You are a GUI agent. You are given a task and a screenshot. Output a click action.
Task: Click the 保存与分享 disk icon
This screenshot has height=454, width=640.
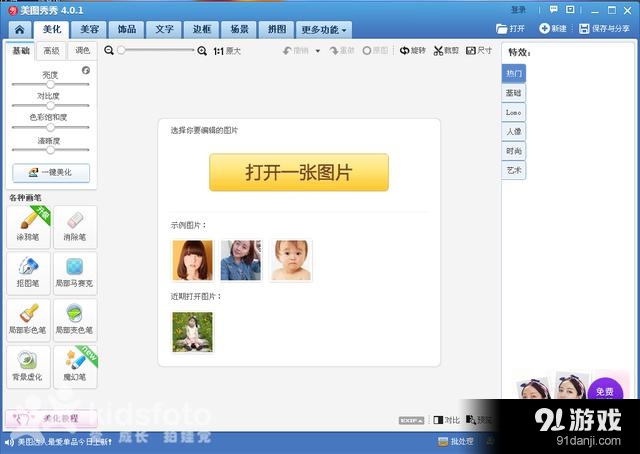coord(584,29)
